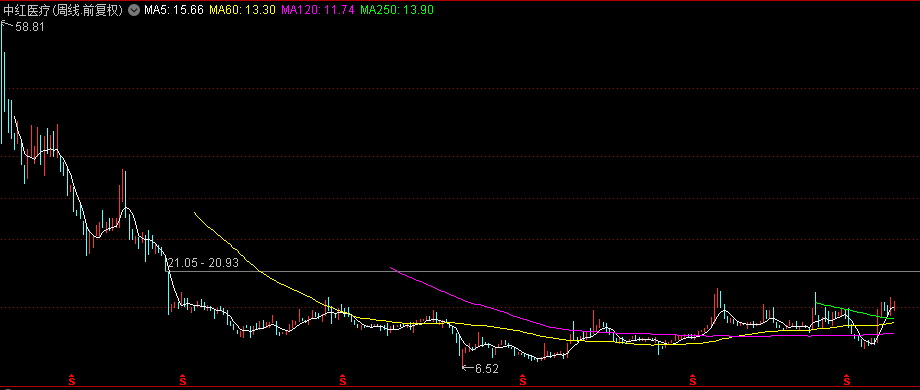The height and width of the screenshot is (390, 920).
Task: Select the magenta MA120: 11.74 indicator label
Action: tap(318, 10)
